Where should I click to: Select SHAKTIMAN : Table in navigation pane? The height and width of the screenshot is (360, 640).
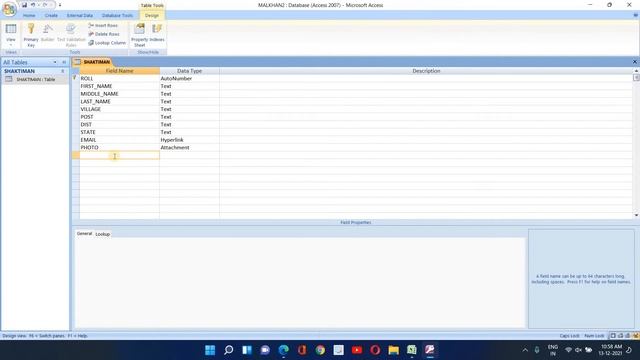pos(35,79)
